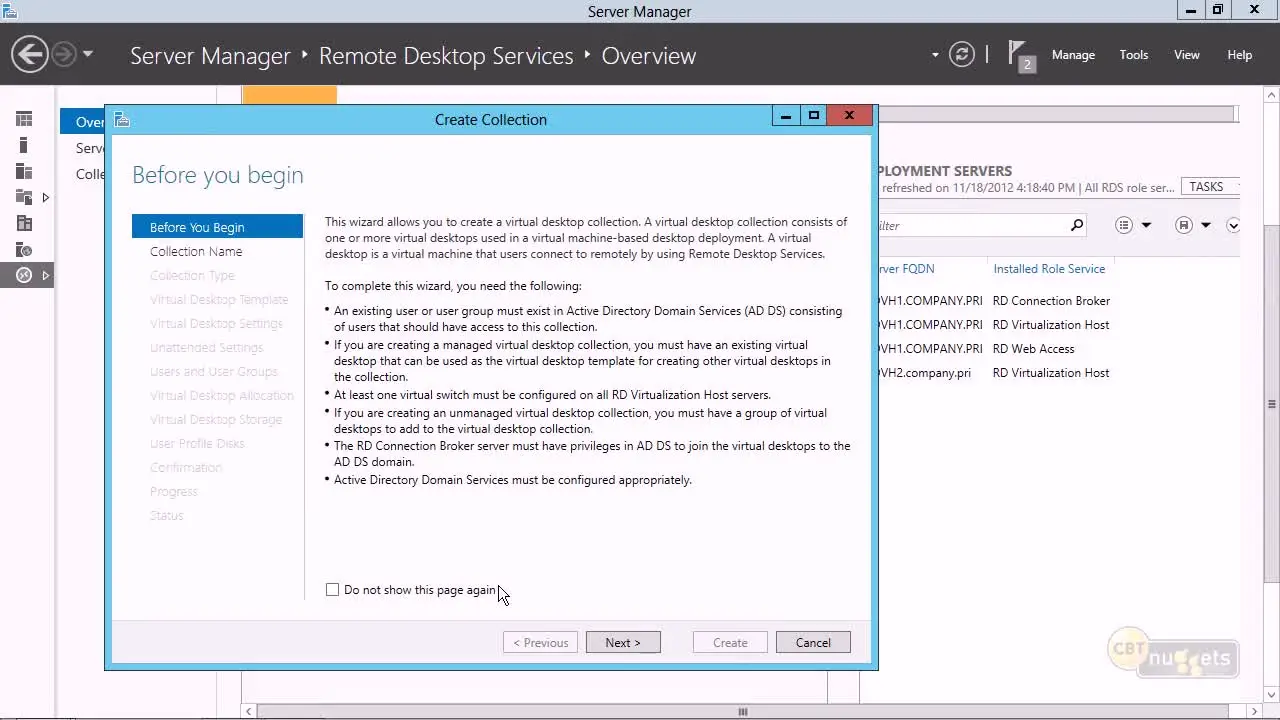Click Overview in the breadcrumb
The height and width of the screenshot is (720, 1280).
pyautogui.click(x=649, y=56)
